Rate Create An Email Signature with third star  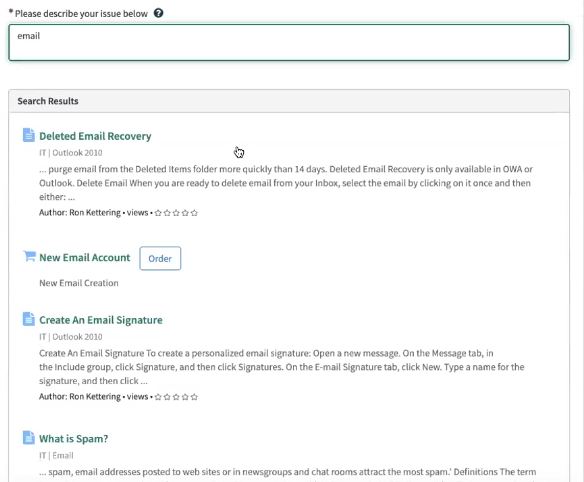coord(176,397)
